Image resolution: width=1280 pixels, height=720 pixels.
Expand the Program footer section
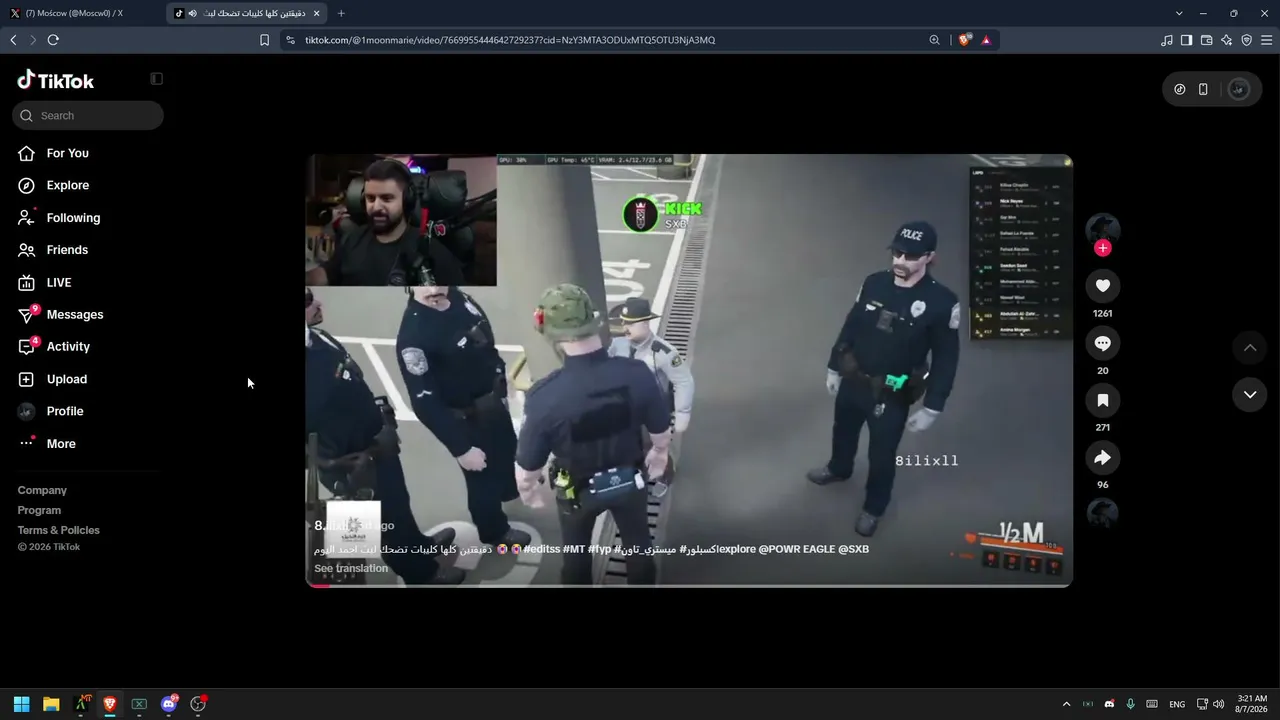39,510
